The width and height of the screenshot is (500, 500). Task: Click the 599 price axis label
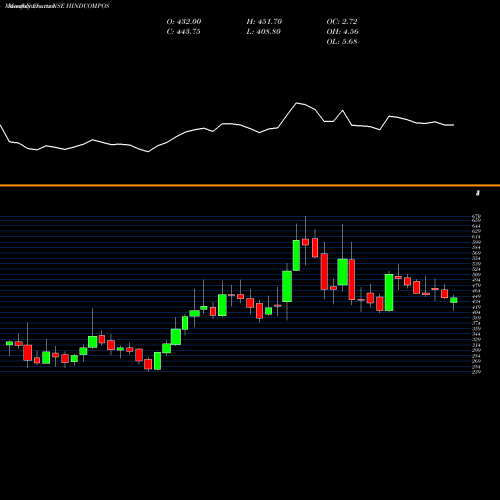click(477, 242)
